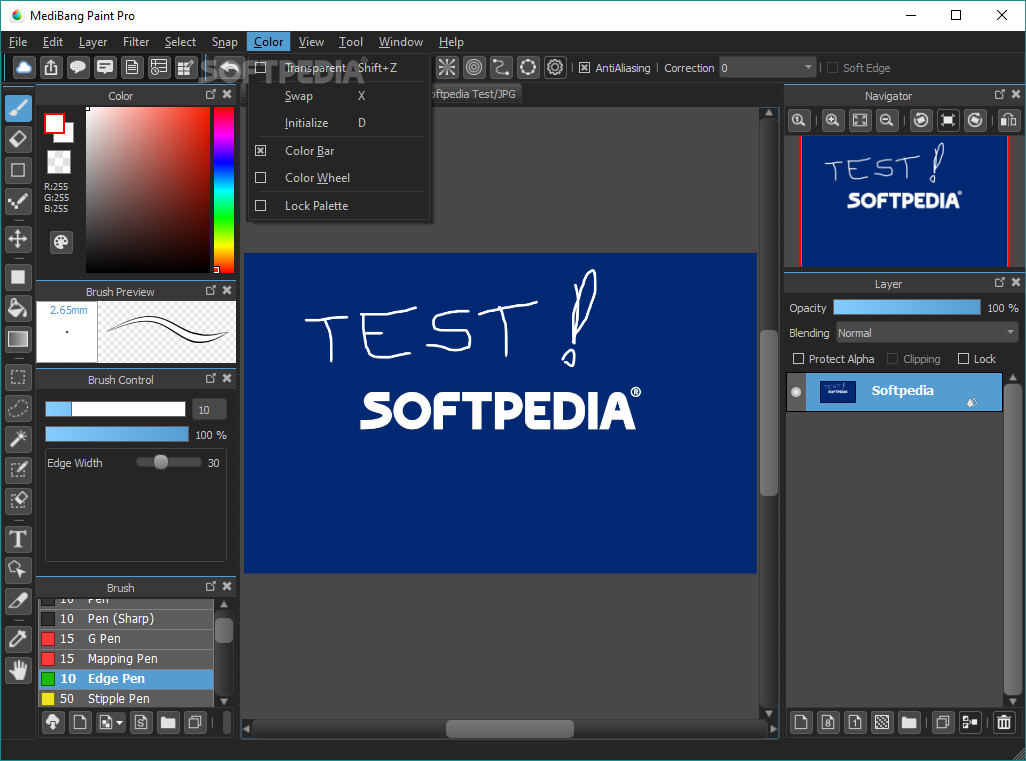This screenshot has height=761, width=1026.
Task: Undock the Navigator panel
Action: pyautogui.click(x=1000, y=94)
